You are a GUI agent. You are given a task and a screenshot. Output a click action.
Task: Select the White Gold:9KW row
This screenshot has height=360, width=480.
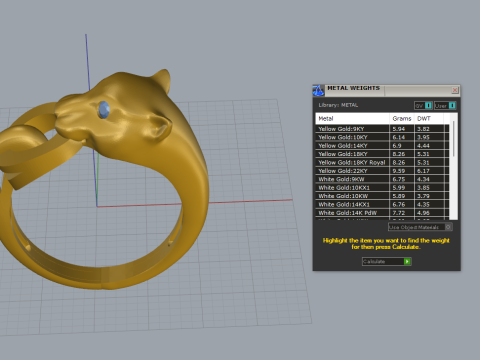point(382,179)
